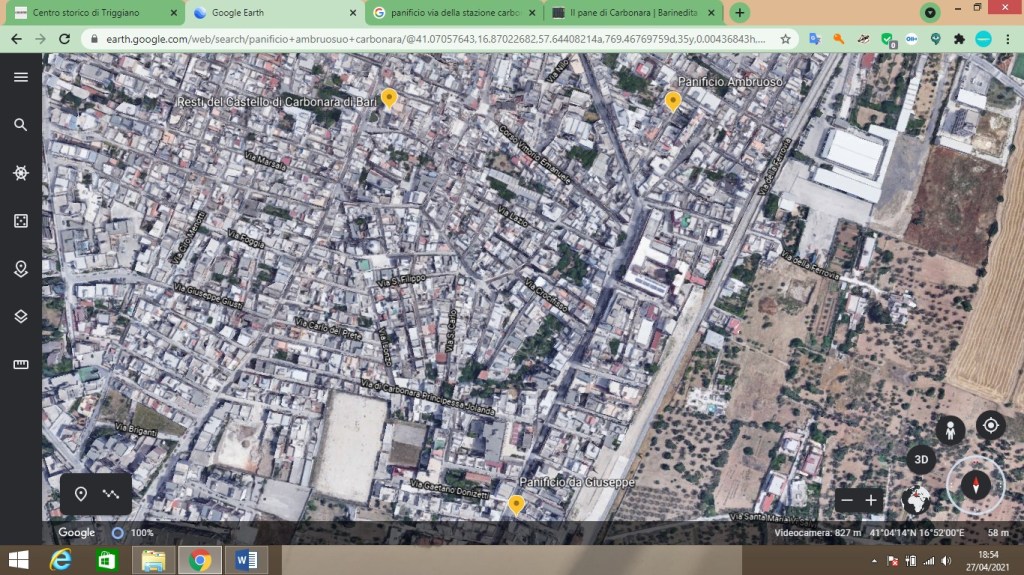This screenshot has height=575, width=1024.
Task: Add a placemark with the pin tool
Action: click(81, 494)
